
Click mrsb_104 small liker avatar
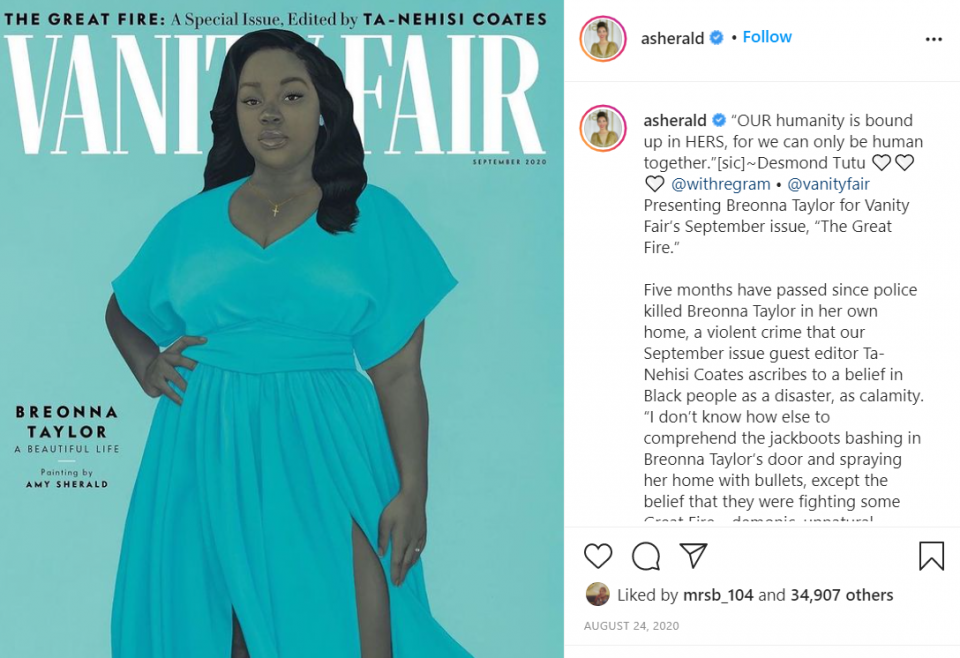pos(598,594)
